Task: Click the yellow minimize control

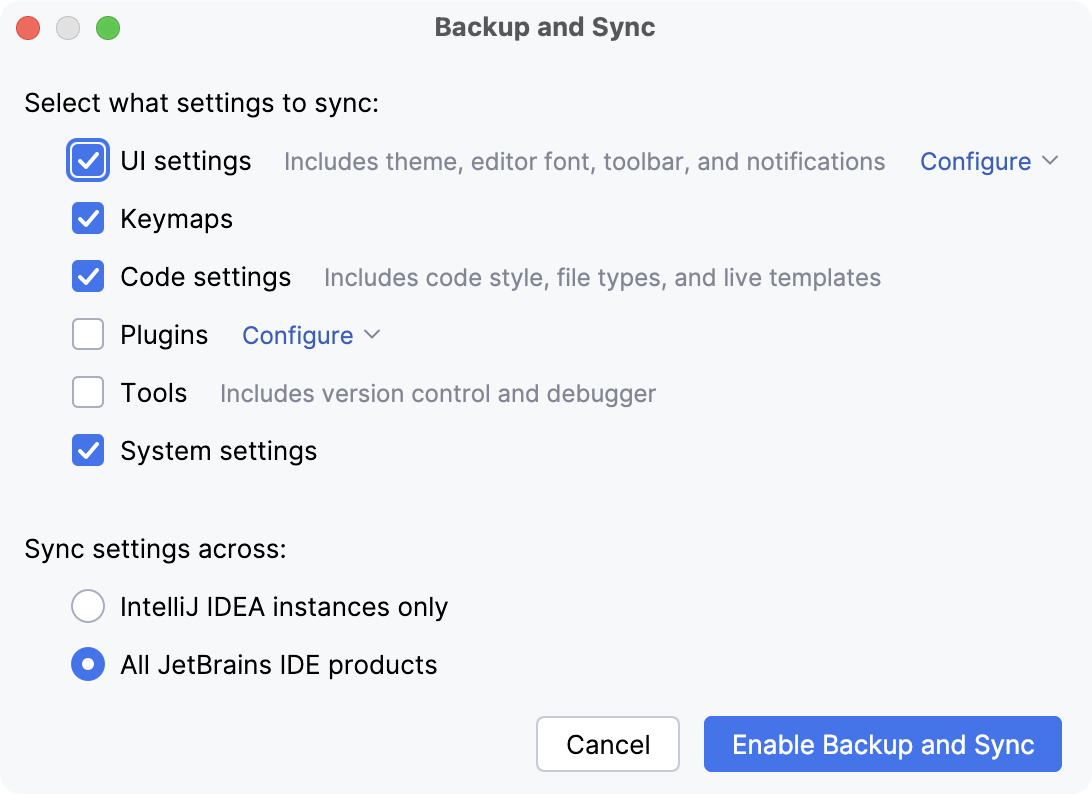Action: pyautogui.click(x=68, y=28)
